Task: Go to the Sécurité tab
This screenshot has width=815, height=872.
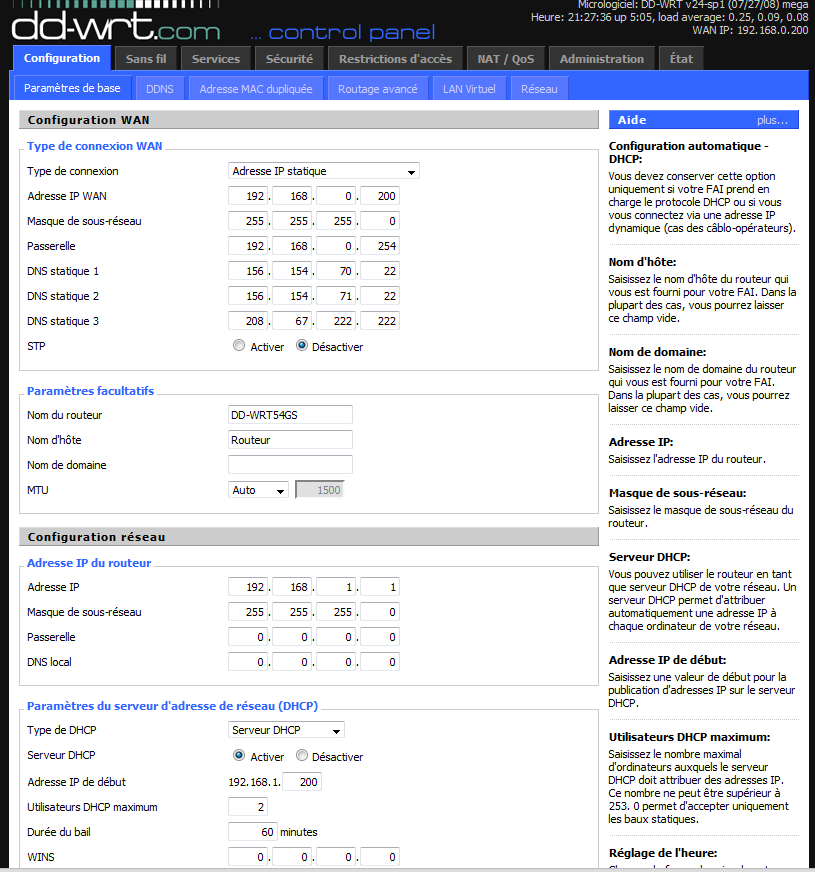Action: tap(289, 58)
